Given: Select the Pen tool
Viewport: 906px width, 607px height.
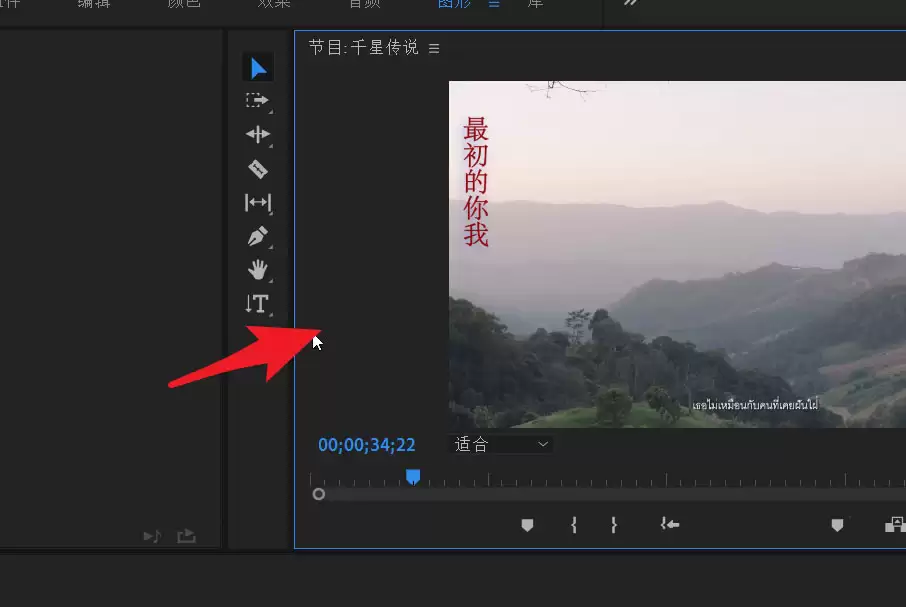Looking at the screenshot, I should pyautogui.click(x=258, y=236).
